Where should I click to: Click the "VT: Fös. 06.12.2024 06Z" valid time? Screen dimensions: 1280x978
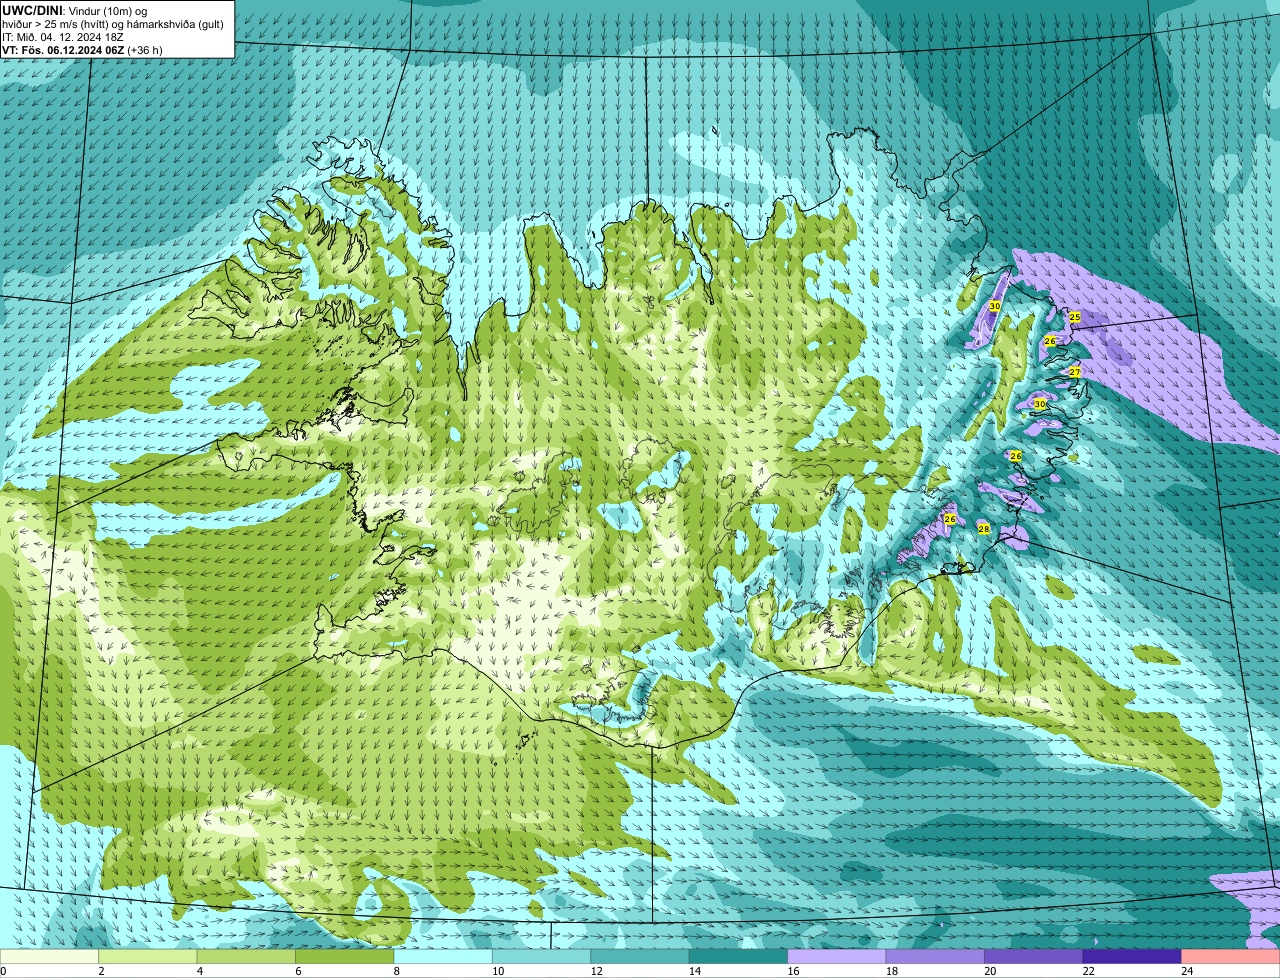point(63,50)
